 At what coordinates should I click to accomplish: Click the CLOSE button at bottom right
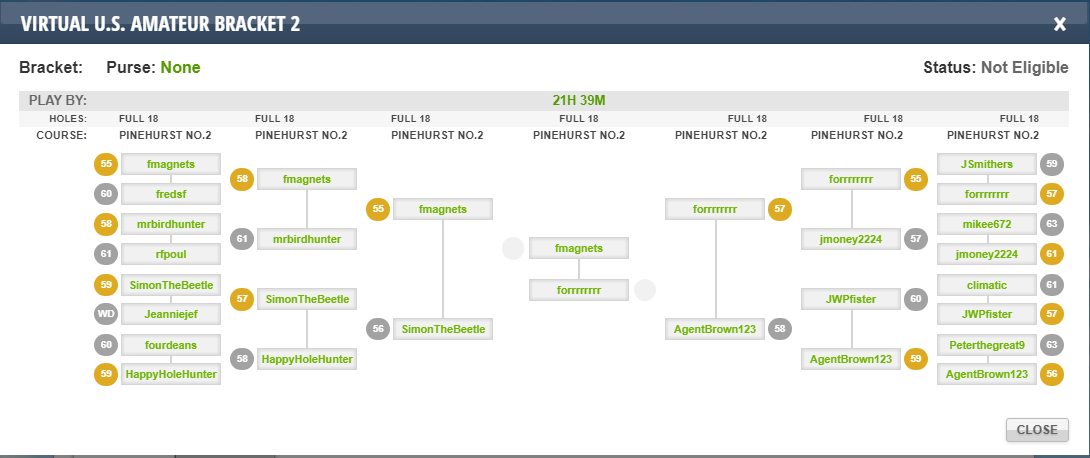pos(1037,430)
